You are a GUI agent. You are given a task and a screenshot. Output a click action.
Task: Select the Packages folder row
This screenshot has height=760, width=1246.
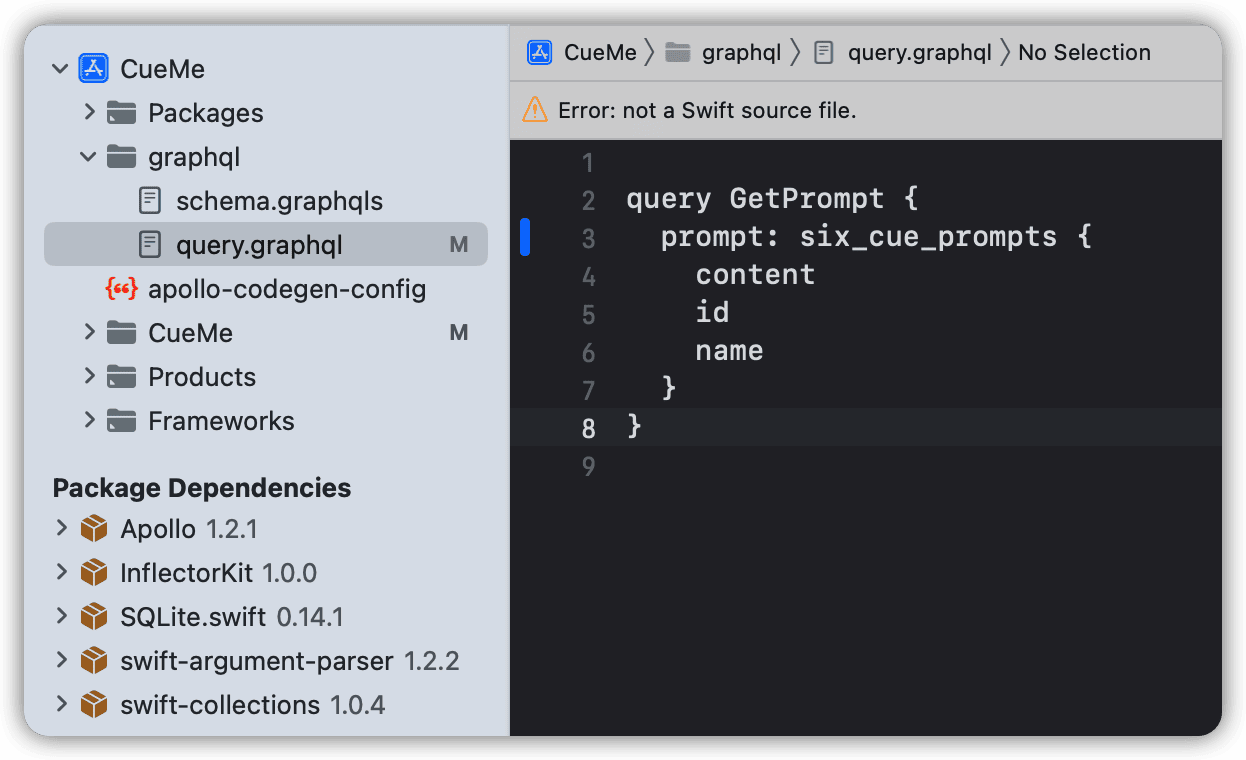(x=266, y=113)
